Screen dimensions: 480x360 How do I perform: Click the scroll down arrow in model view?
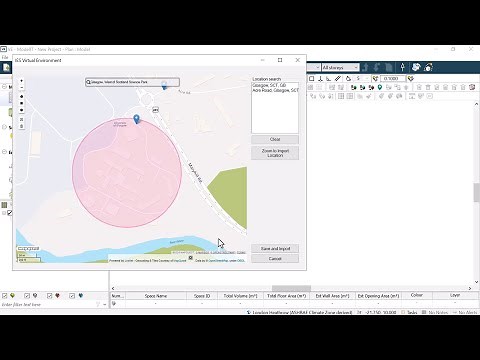click(476, 282)
